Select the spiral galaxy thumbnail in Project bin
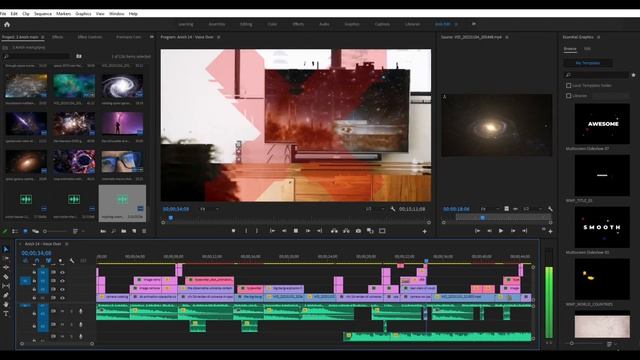 122,86
